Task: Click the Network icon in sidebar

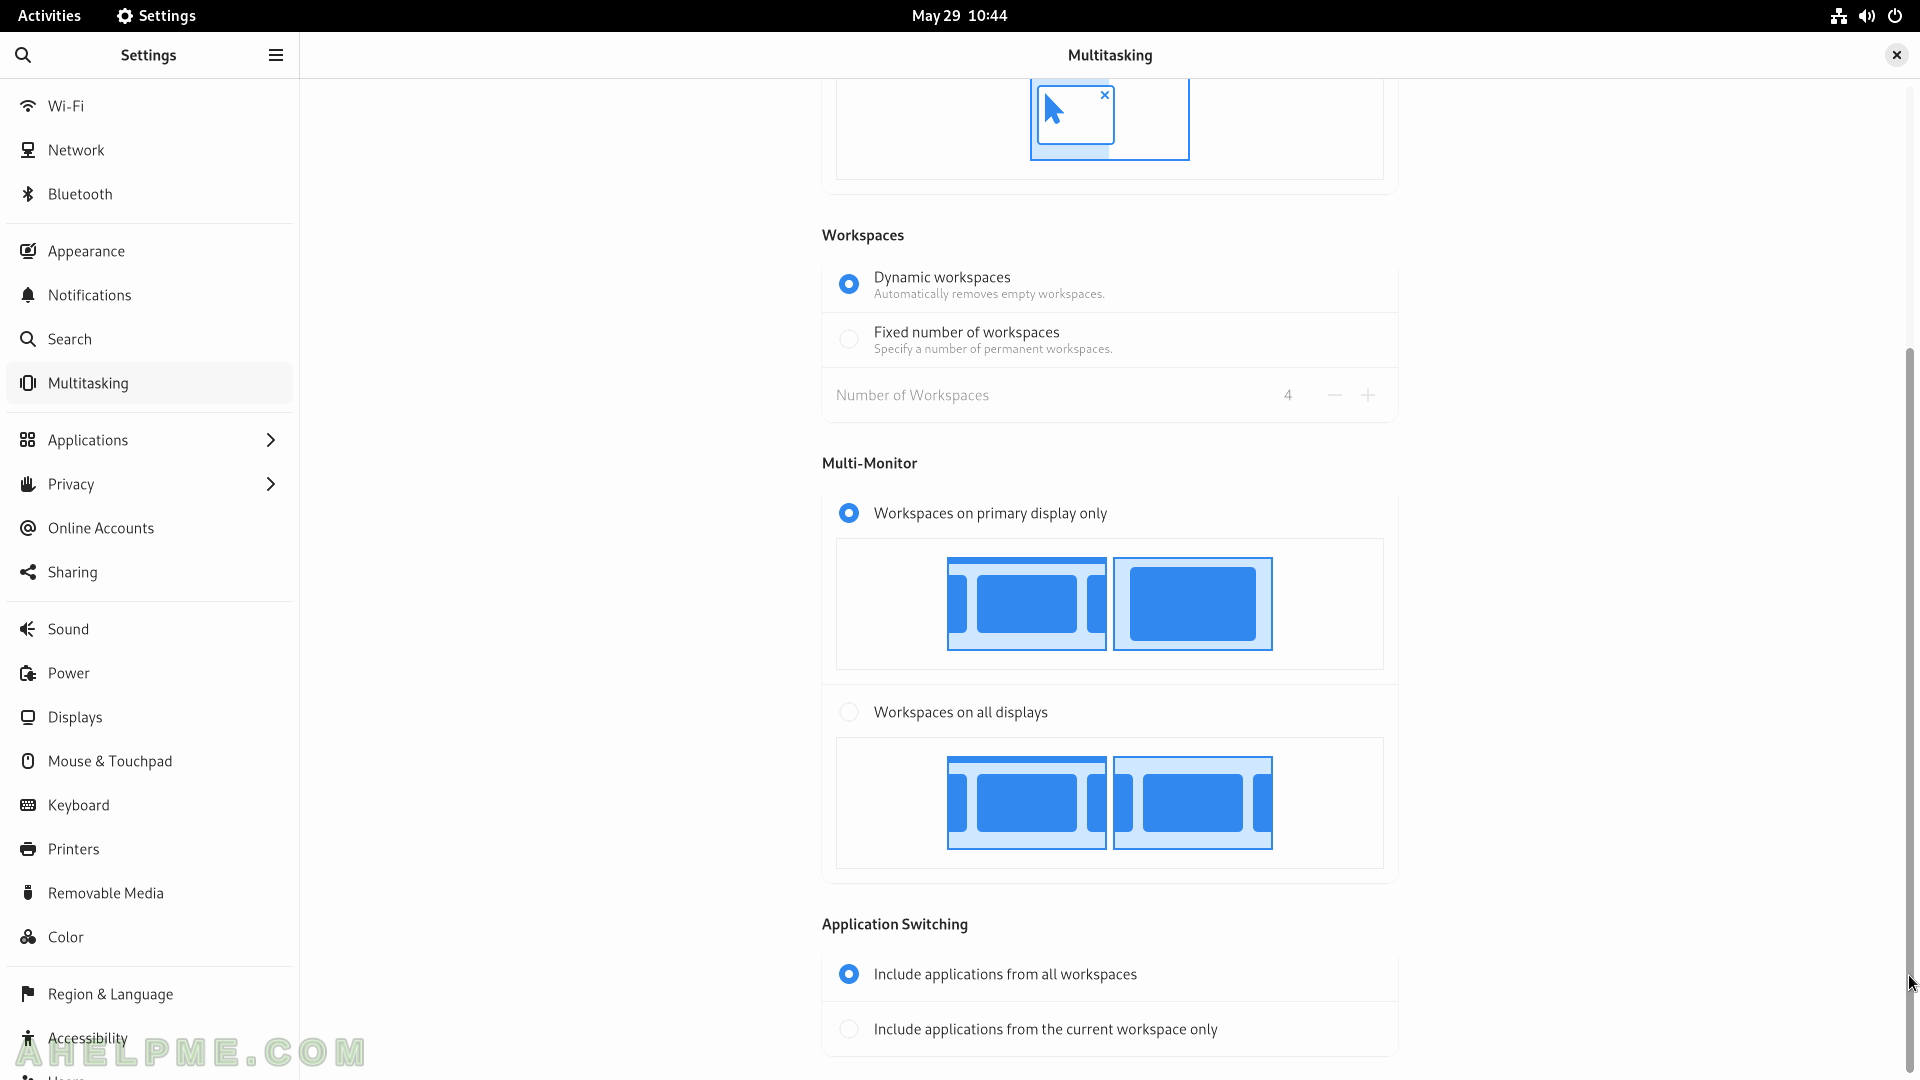Action: pyautogui.click(x=28, y=150)
